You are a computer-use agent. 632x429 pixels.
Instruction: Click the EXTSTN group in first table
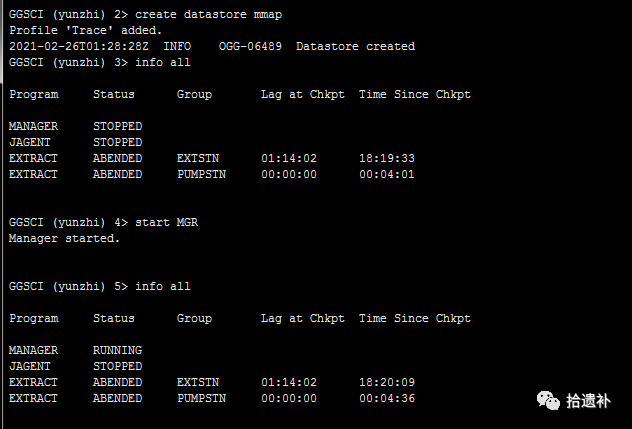coord(198,158)
